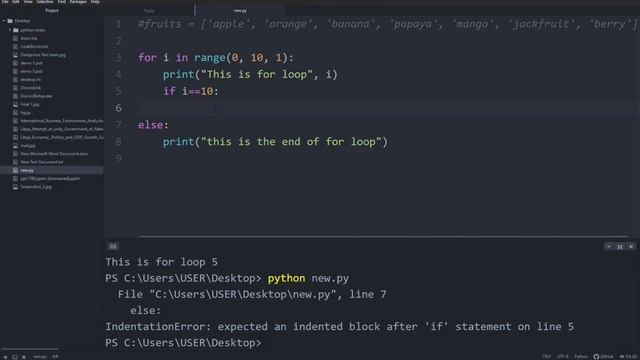Image resolution: width=640 pixels, height=360 pixels.
Task: Click the new.py file name in status bar
Action: coord(40,357)
